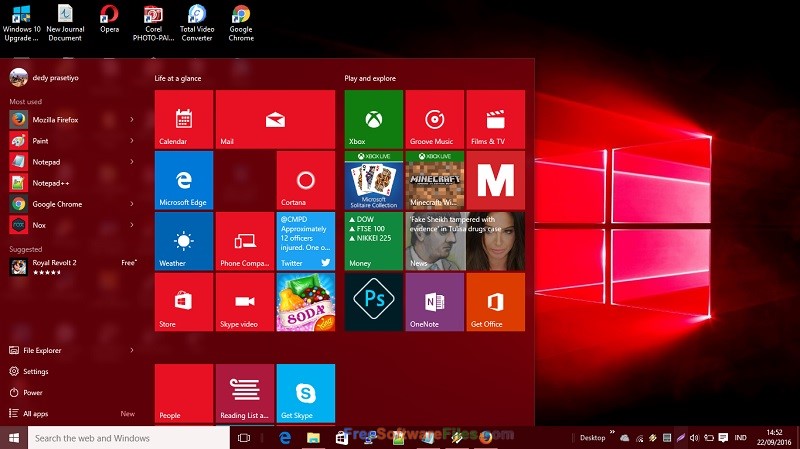Viewport: 800px width, 449px height.
Task: Open the Twitter live tile
Action: 306,241
